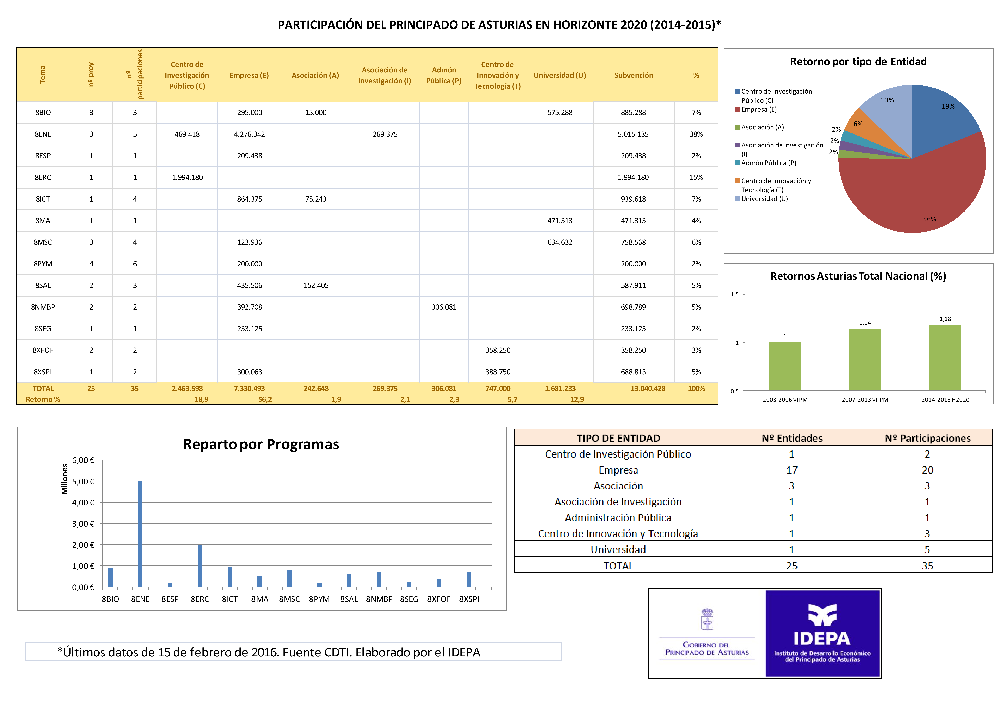The width and height of the screenshot is (1000, 707).
Task: Click the '100%' total cell
Action: 696,388
